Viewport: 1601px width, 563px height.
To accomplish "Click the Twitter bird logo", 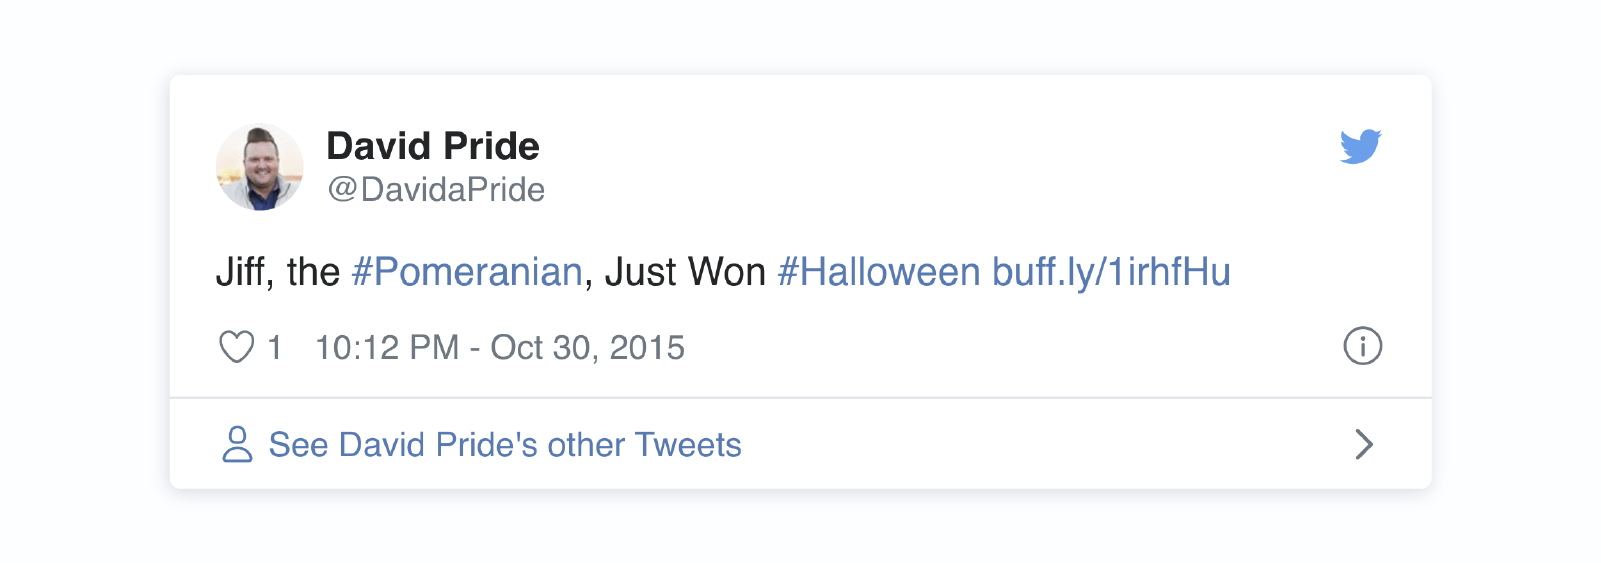I will 1361,146.
